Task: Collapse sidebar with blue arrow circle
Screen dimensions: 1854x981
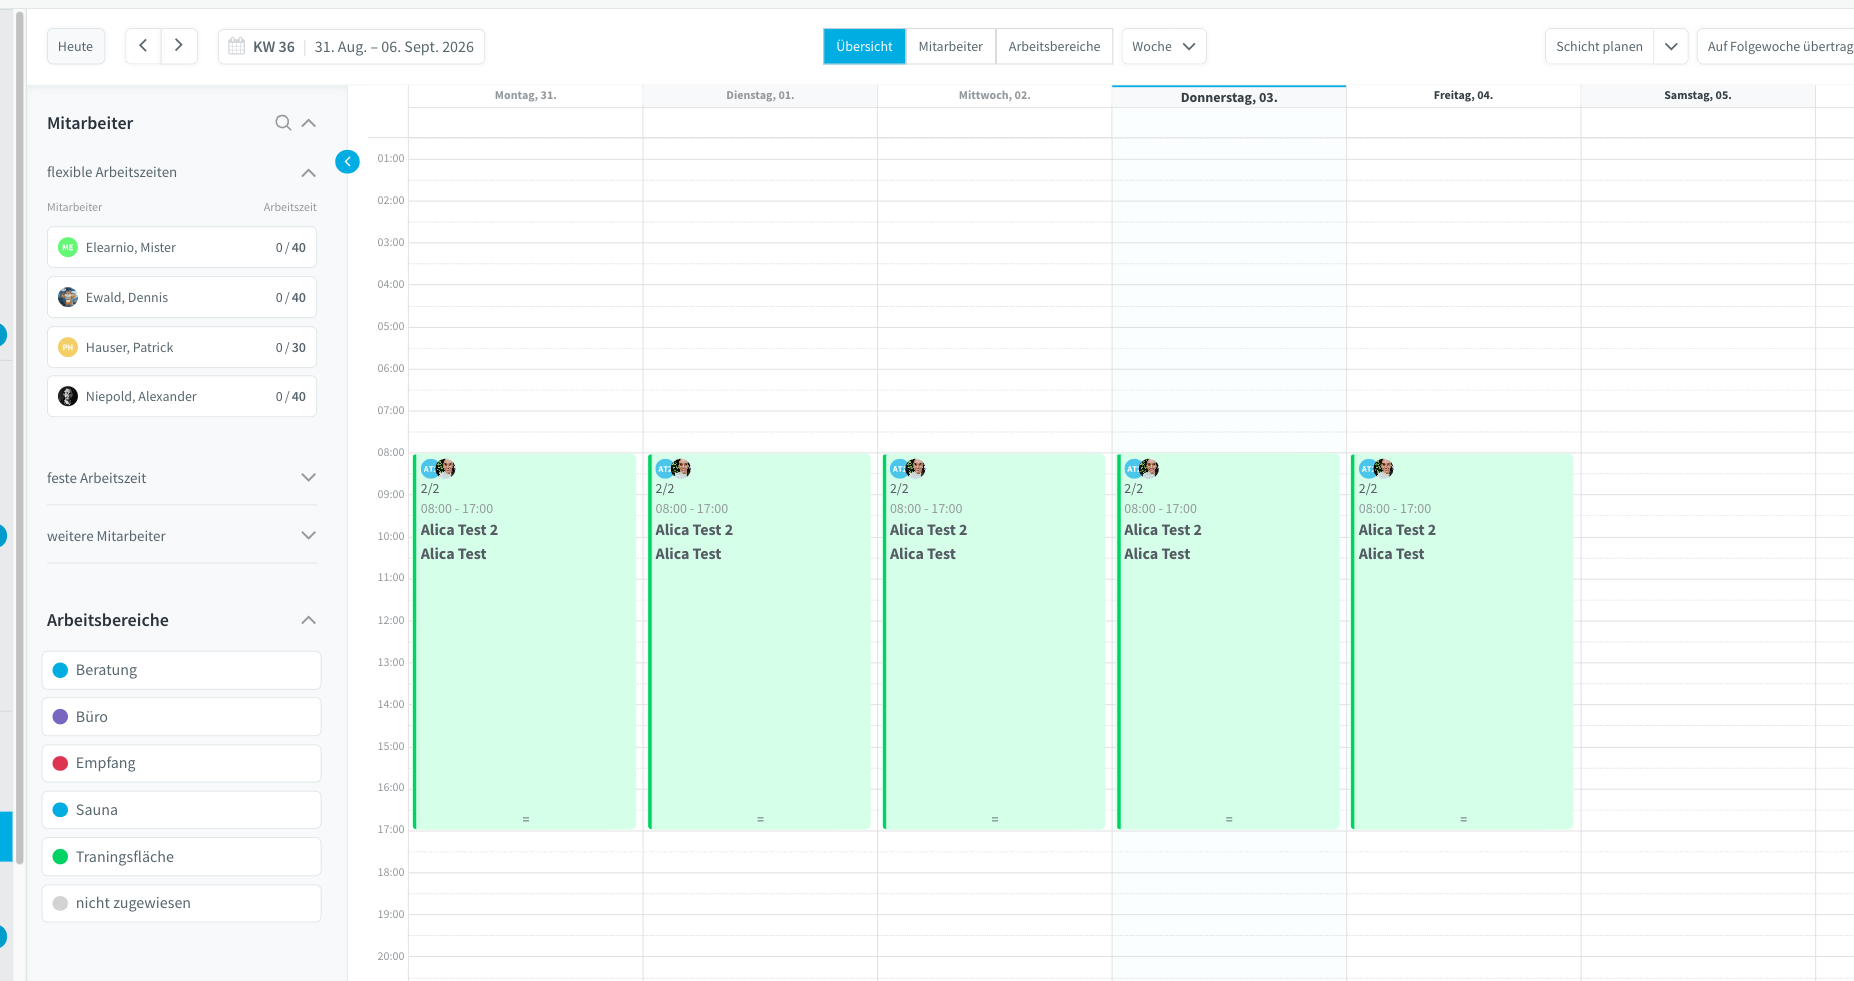Action: click(x=347, y=161)
